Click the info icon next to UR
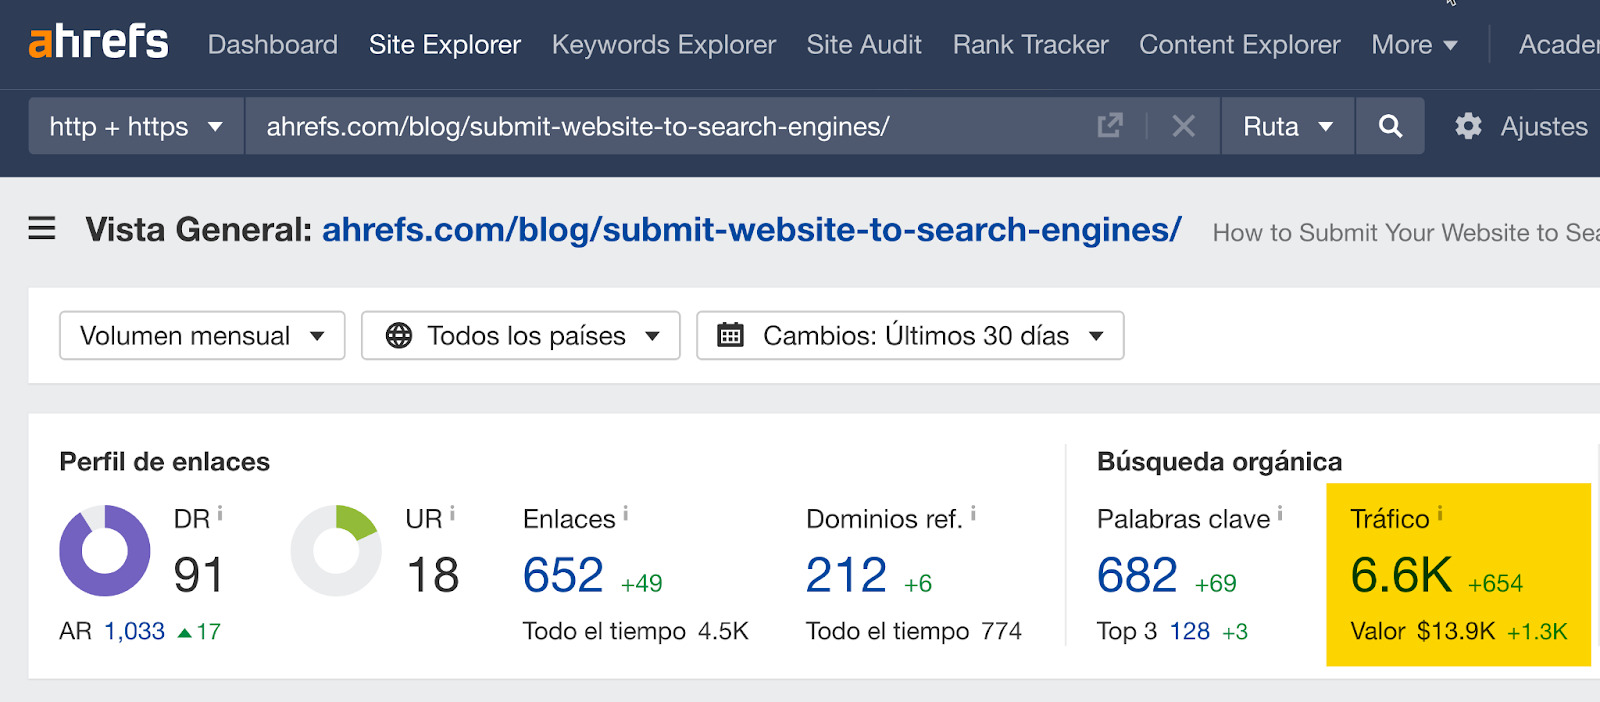Screen dimensions: 1600x702 (x=452, y=514)
